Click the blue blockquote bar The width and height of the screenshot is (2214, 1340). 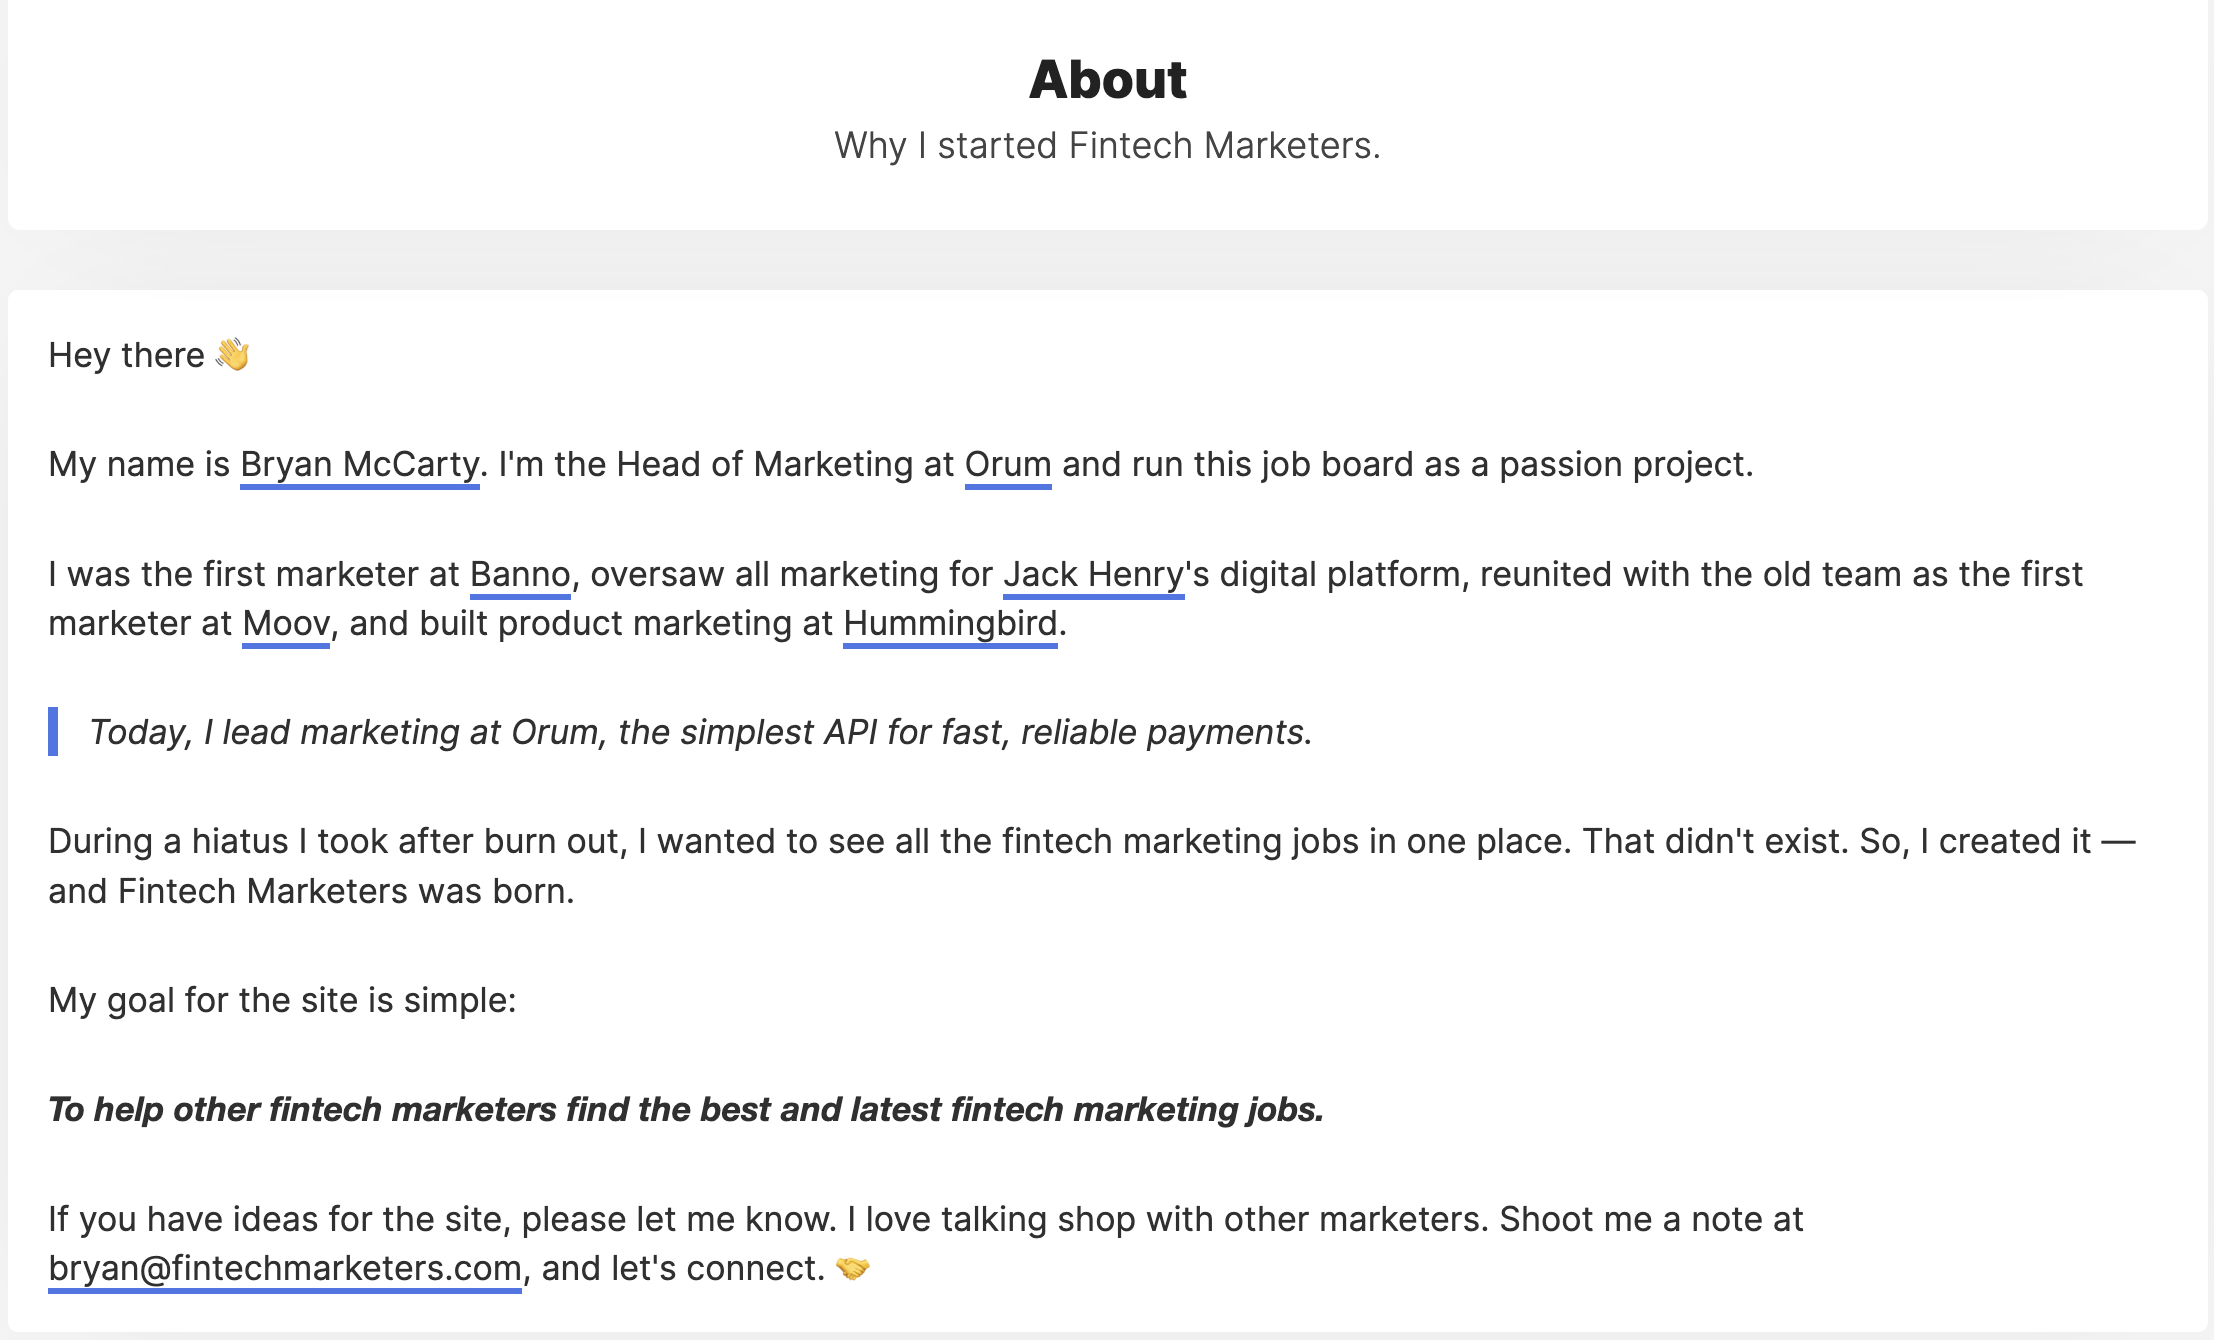(53, 731)
